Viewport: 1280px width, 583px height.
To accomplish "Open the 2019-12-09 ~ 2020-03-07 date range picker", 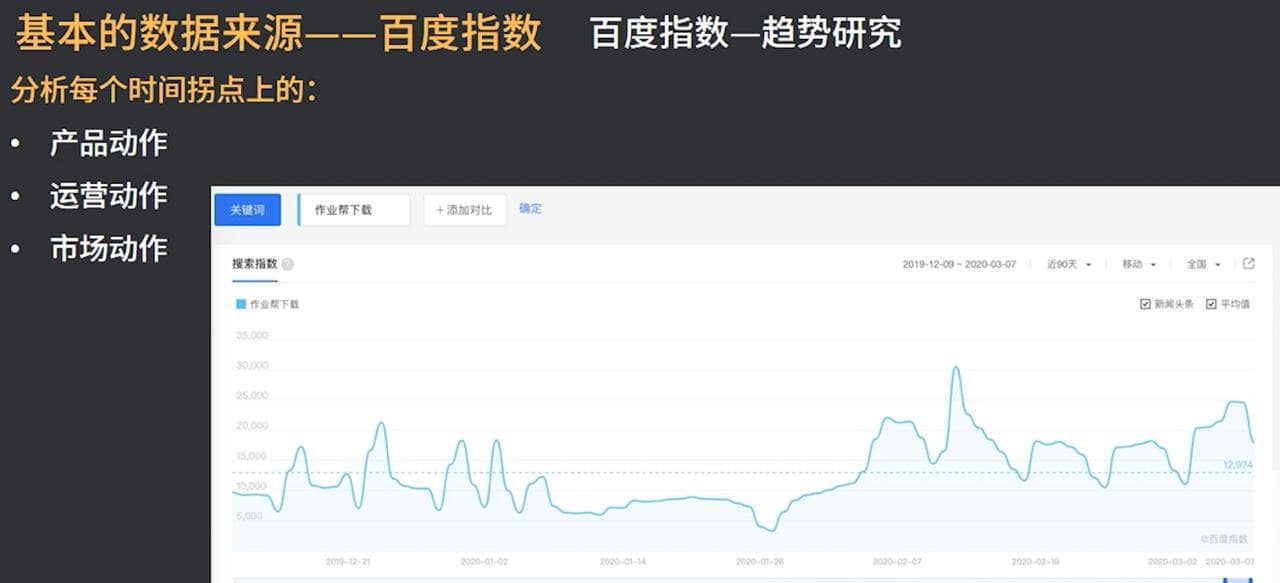I will [959, 264].
